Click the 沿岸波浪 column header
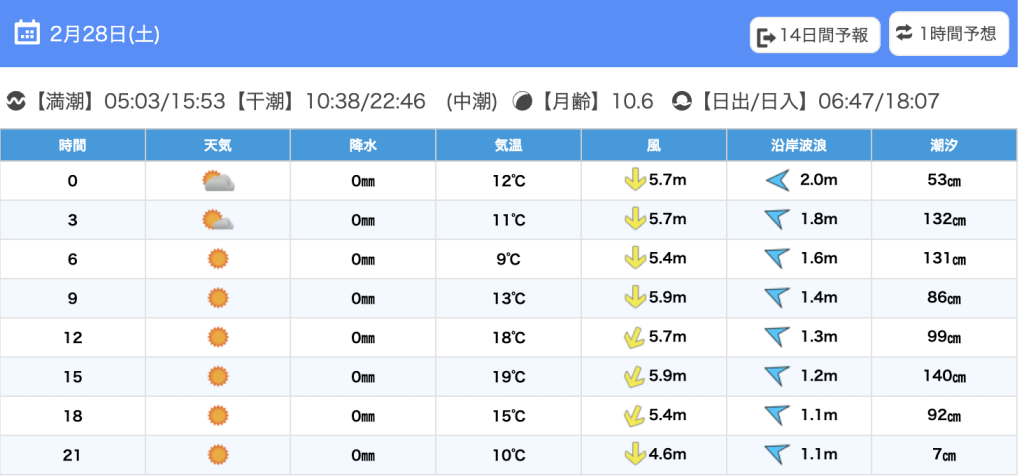1024x476 pixels. 798,145
